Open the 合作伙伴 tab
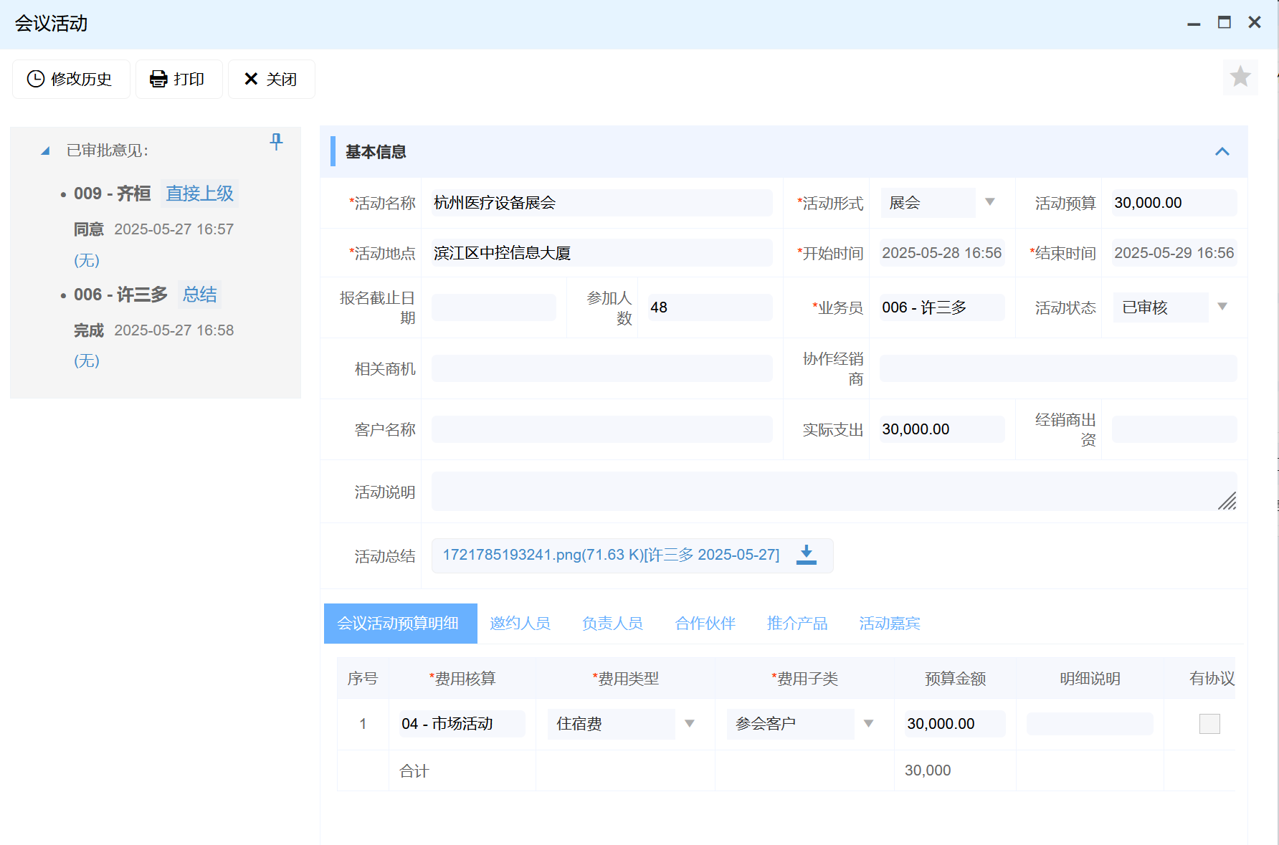This screenshot has height=845, width=1279. [x=705, y=623]
